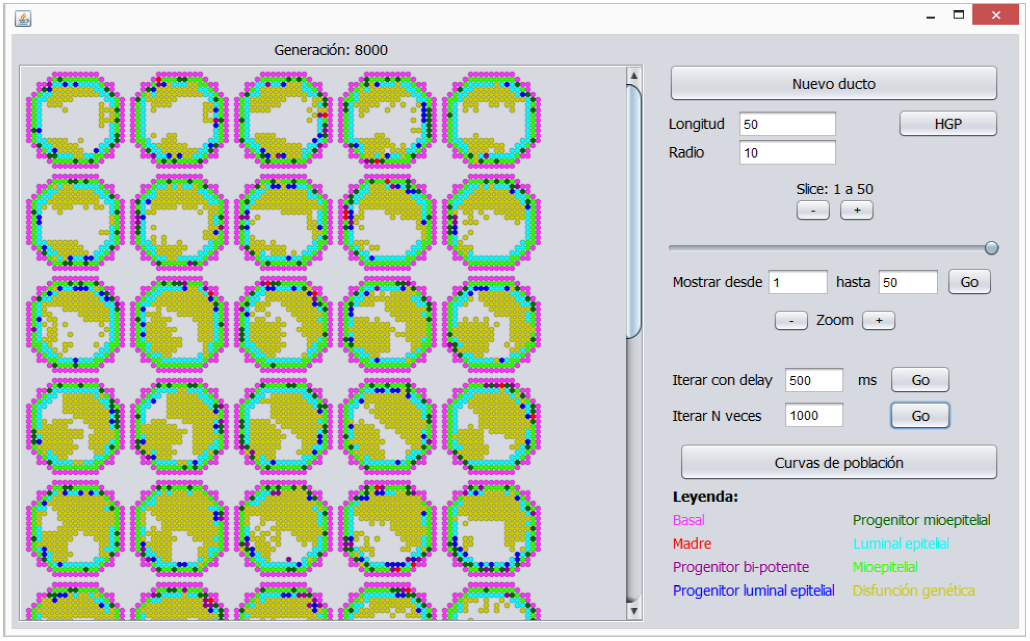Click the Java application icon in title bar
This screenshot has width=1030, height=641.
point(23,18)
